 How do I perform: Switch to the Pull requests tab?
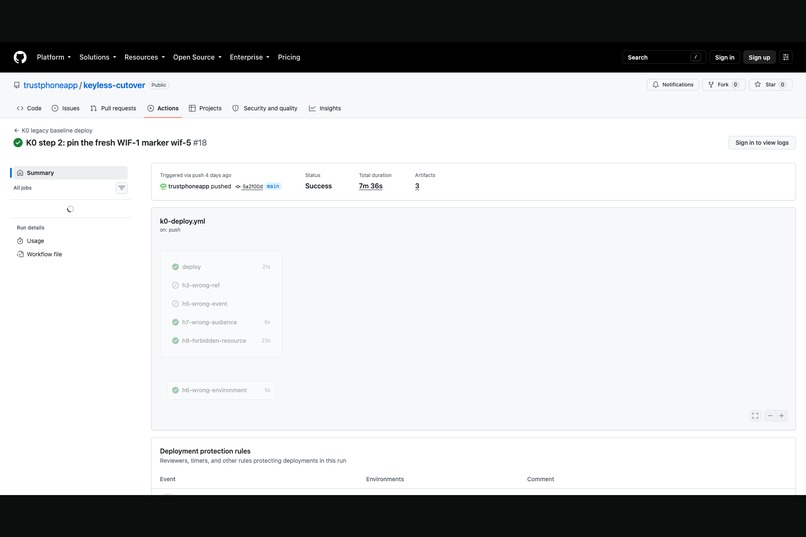pos(113,108)
